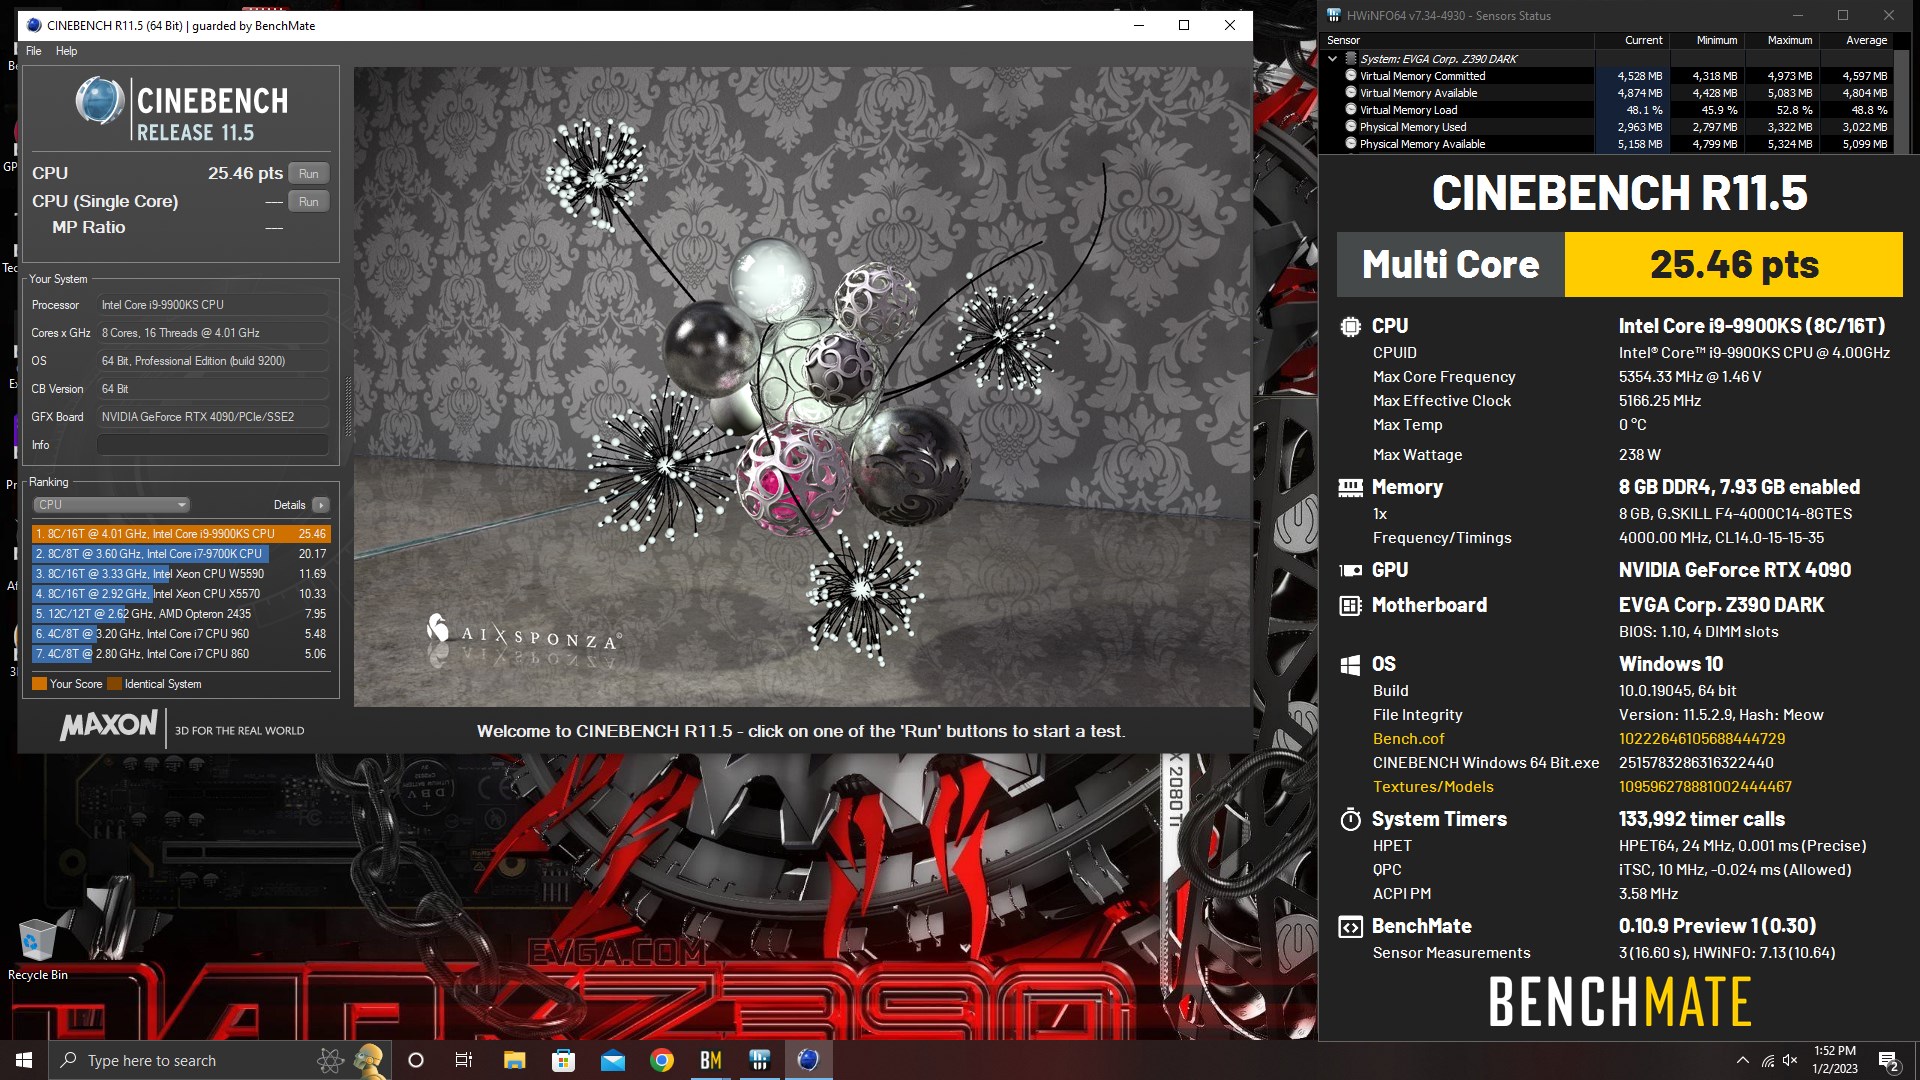Open File Explorer from the taskbar
The height and width of the screenshot is (1080, 1920).
[x=514, y=1060]
